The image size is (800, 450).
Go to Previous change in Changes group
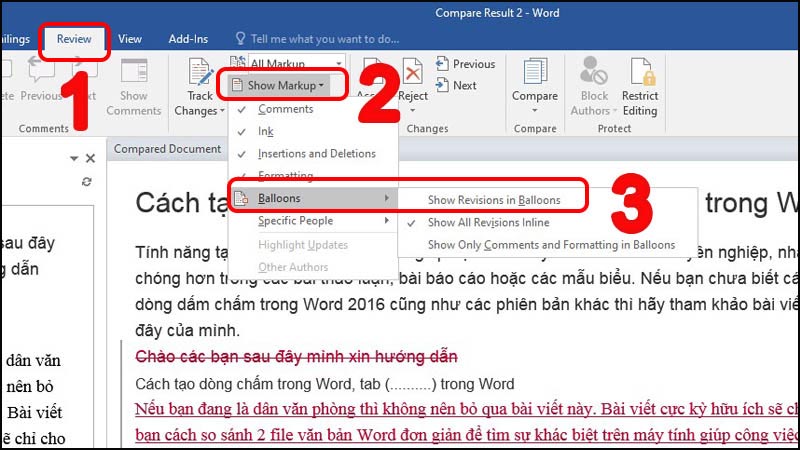click(x=465, y=64)
